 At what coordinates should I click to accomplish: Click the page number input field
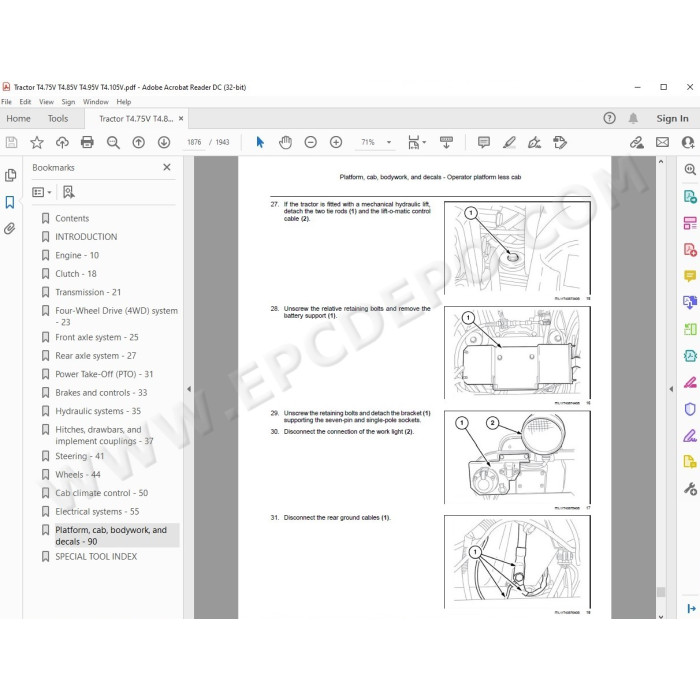194,142
